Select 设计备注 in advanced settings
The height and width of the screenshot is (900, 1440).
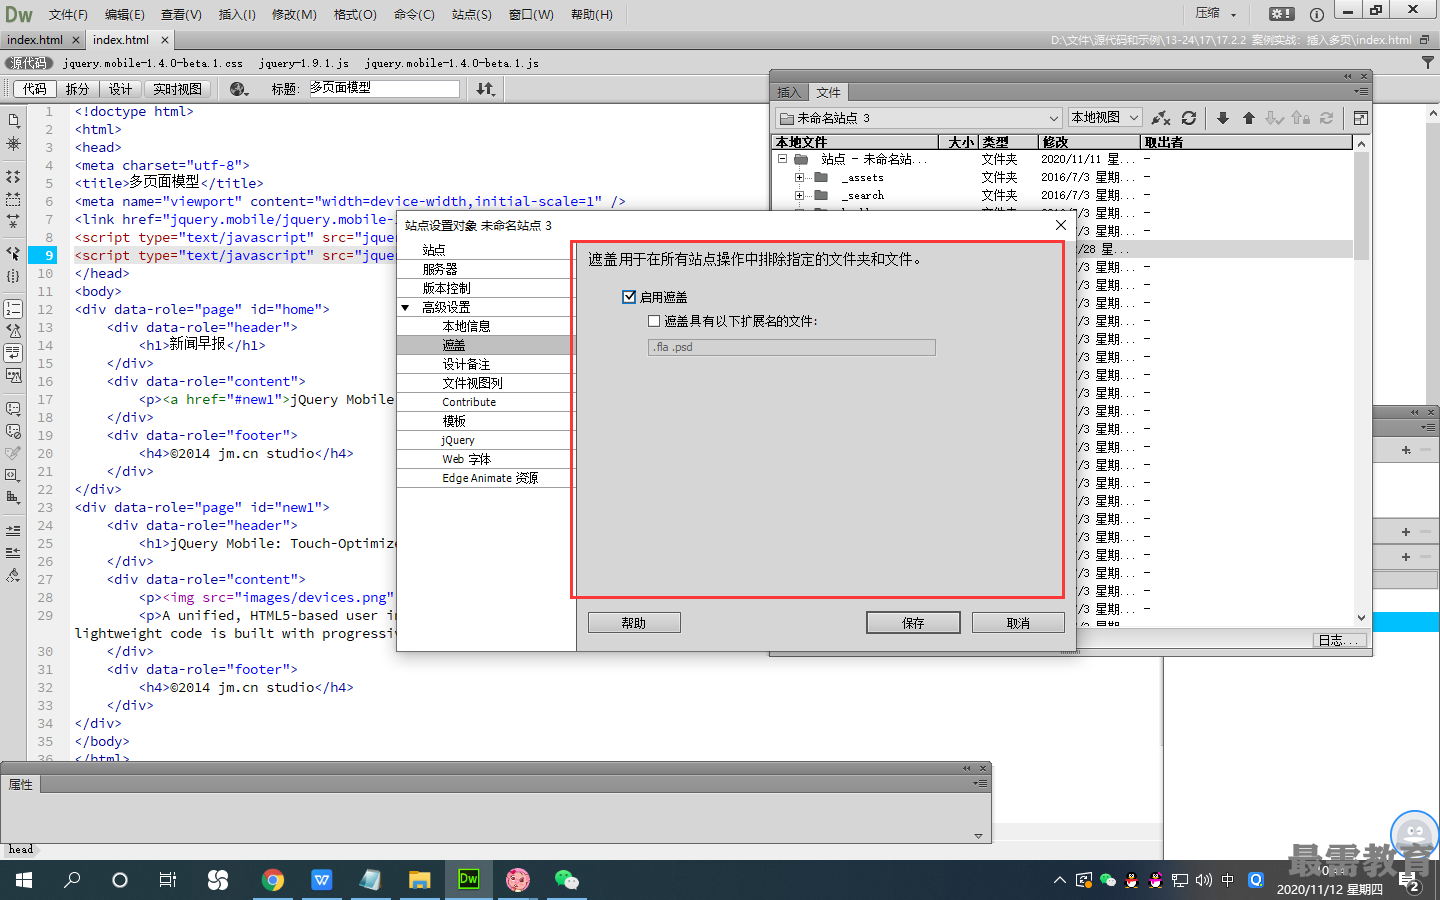click(x=486, y=364)
